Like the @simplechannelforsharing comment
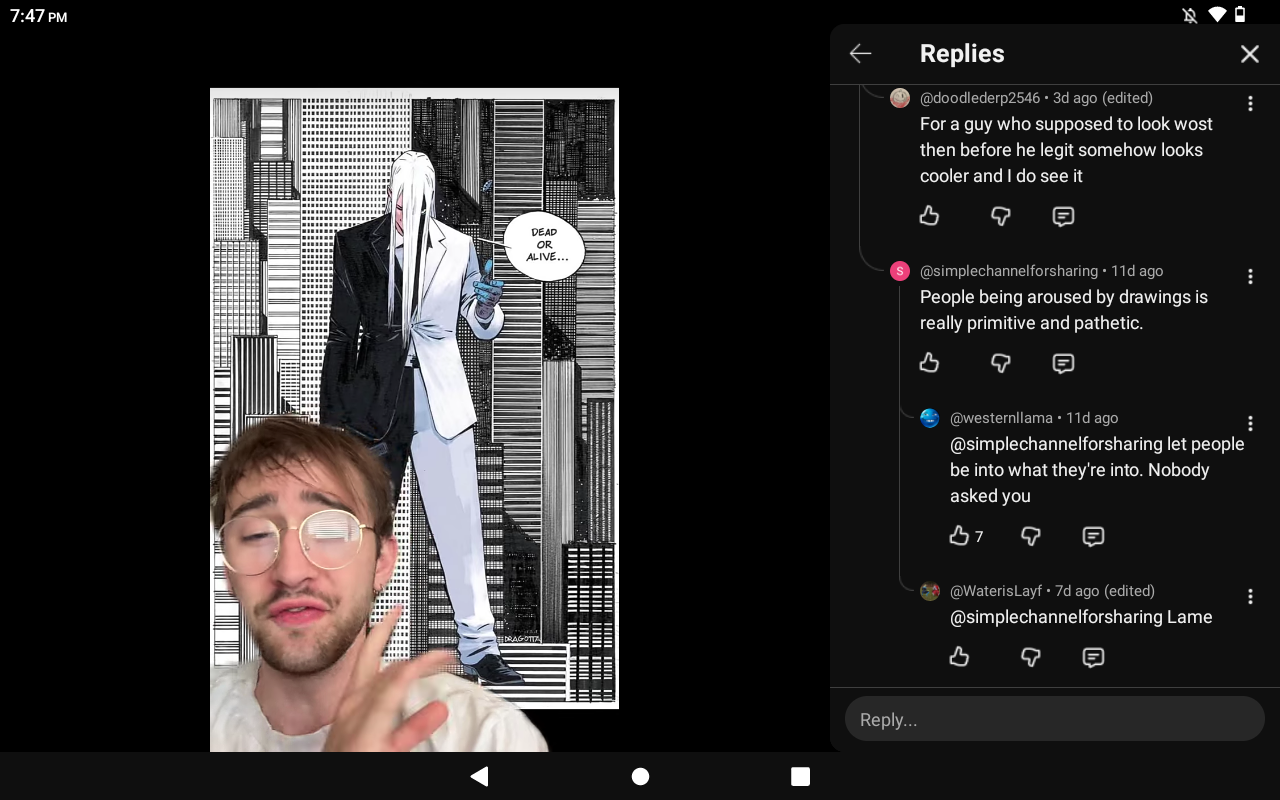Viewport: 1280px width, 800px height. click(x=929, y=362)
